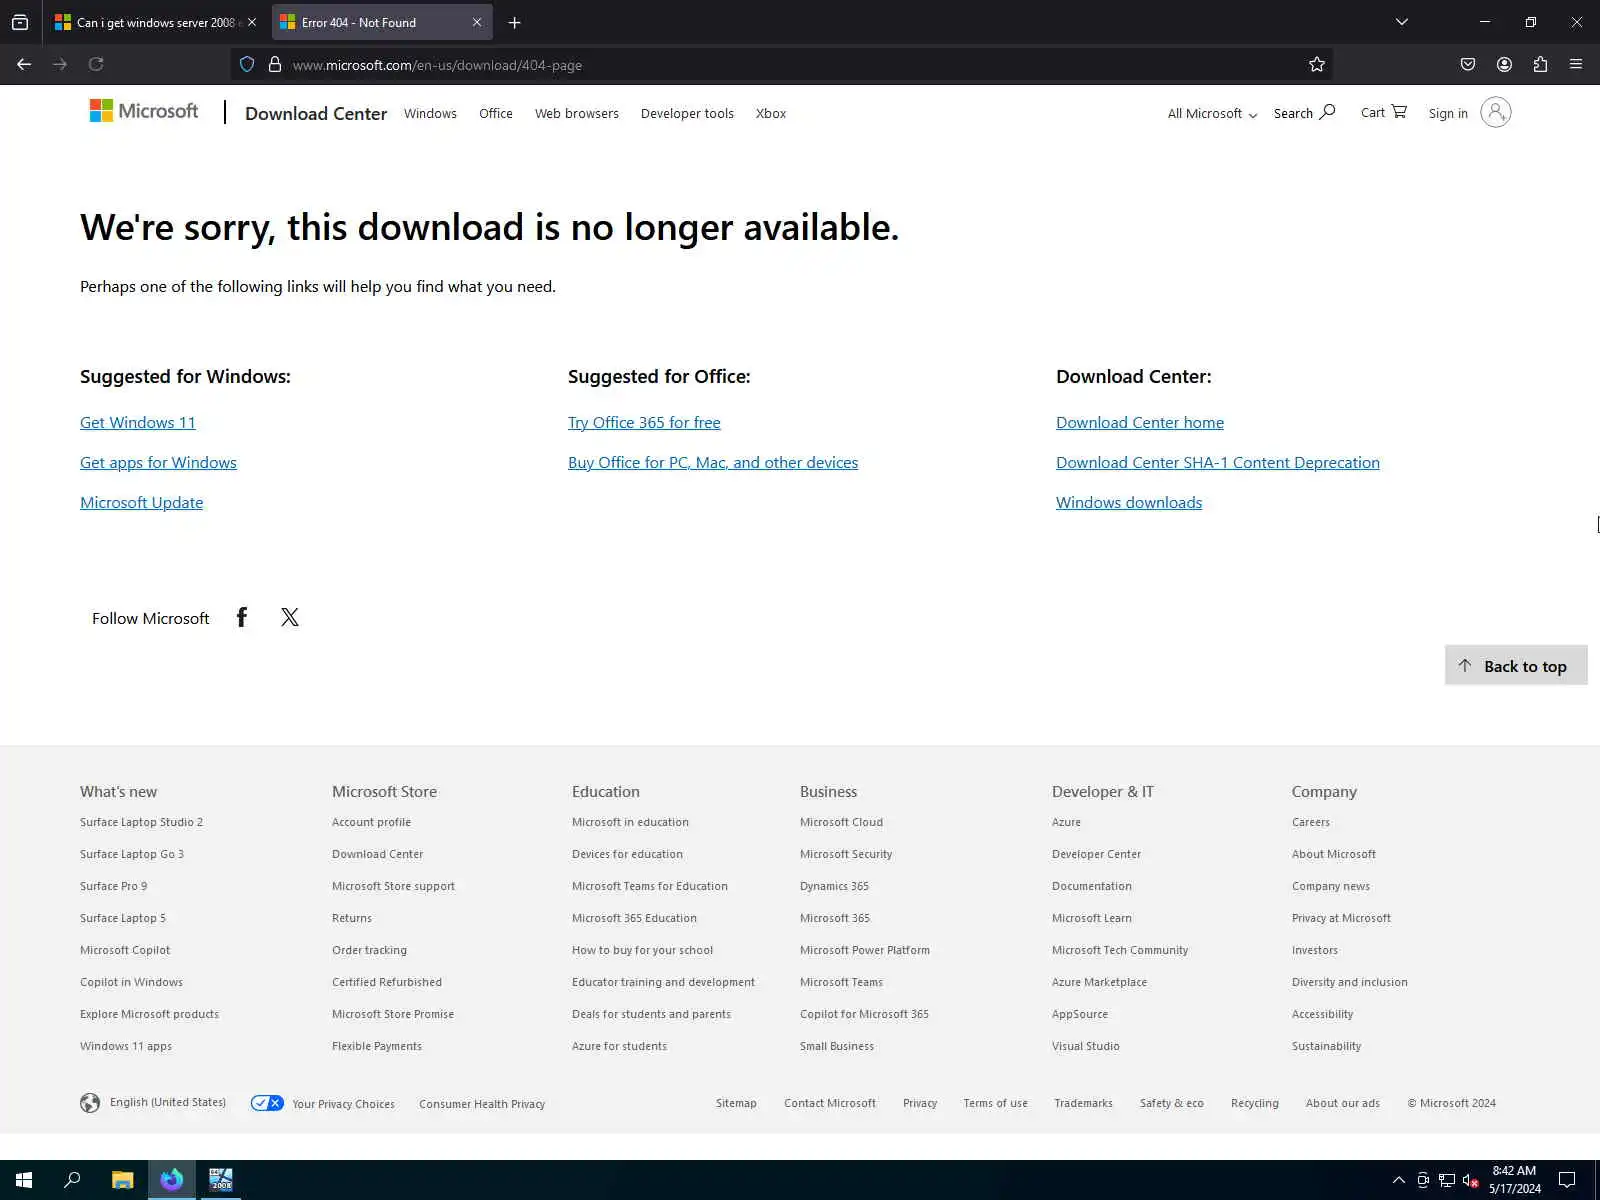
Task: Open the Sitemap footer link
Action: 736,1103
